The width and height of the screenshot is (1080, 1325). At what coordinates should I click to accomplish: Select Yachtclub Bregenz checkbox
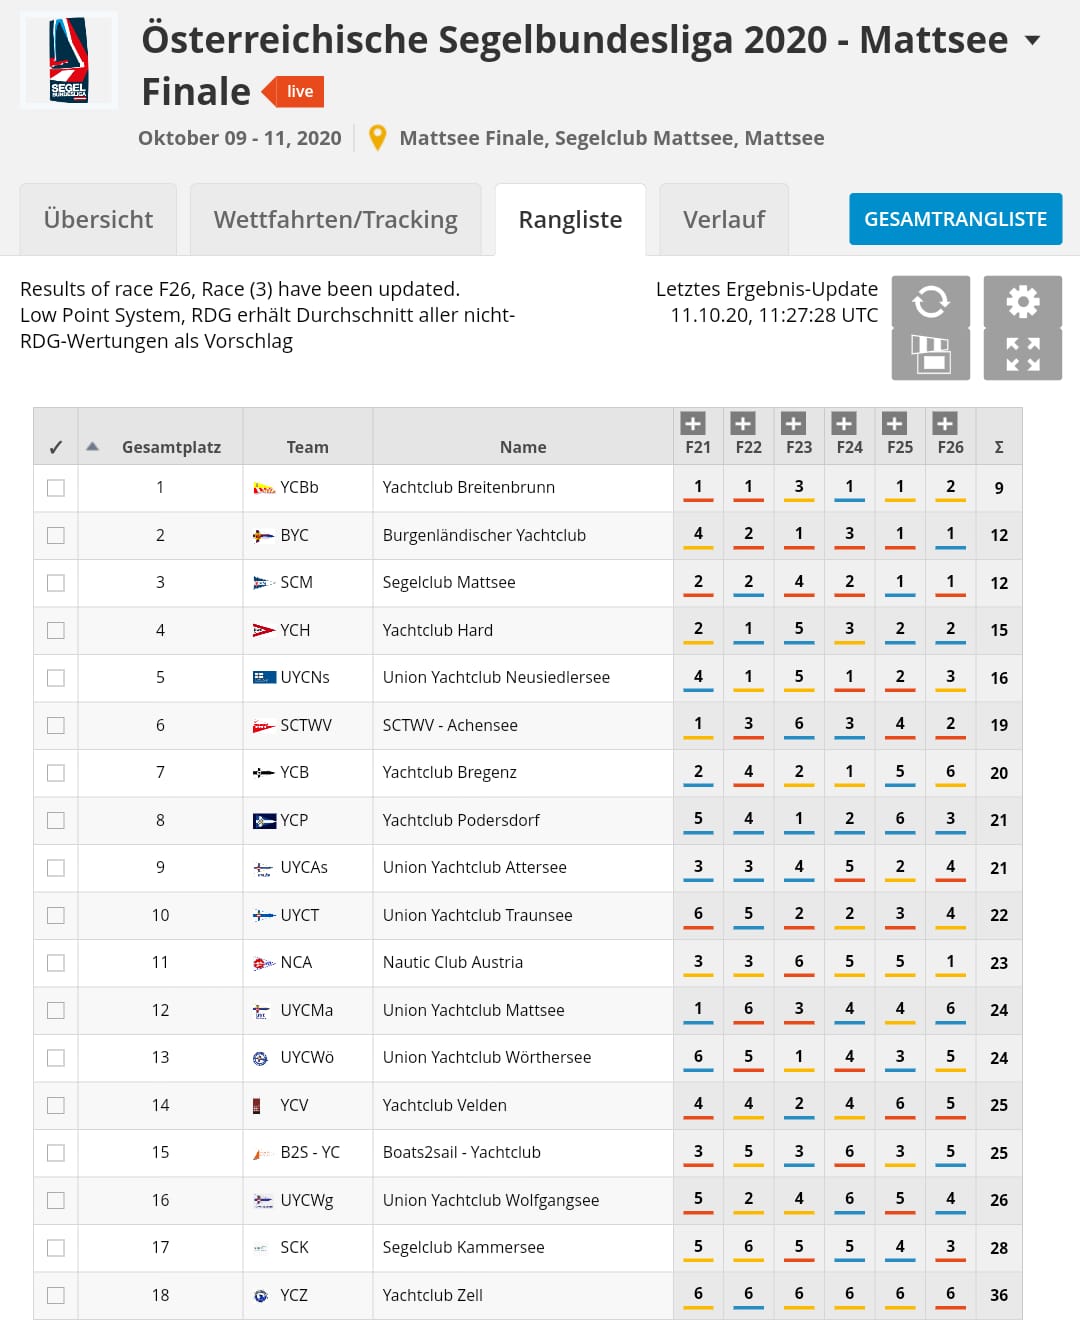pyautogui.click(x=56, y=773)
